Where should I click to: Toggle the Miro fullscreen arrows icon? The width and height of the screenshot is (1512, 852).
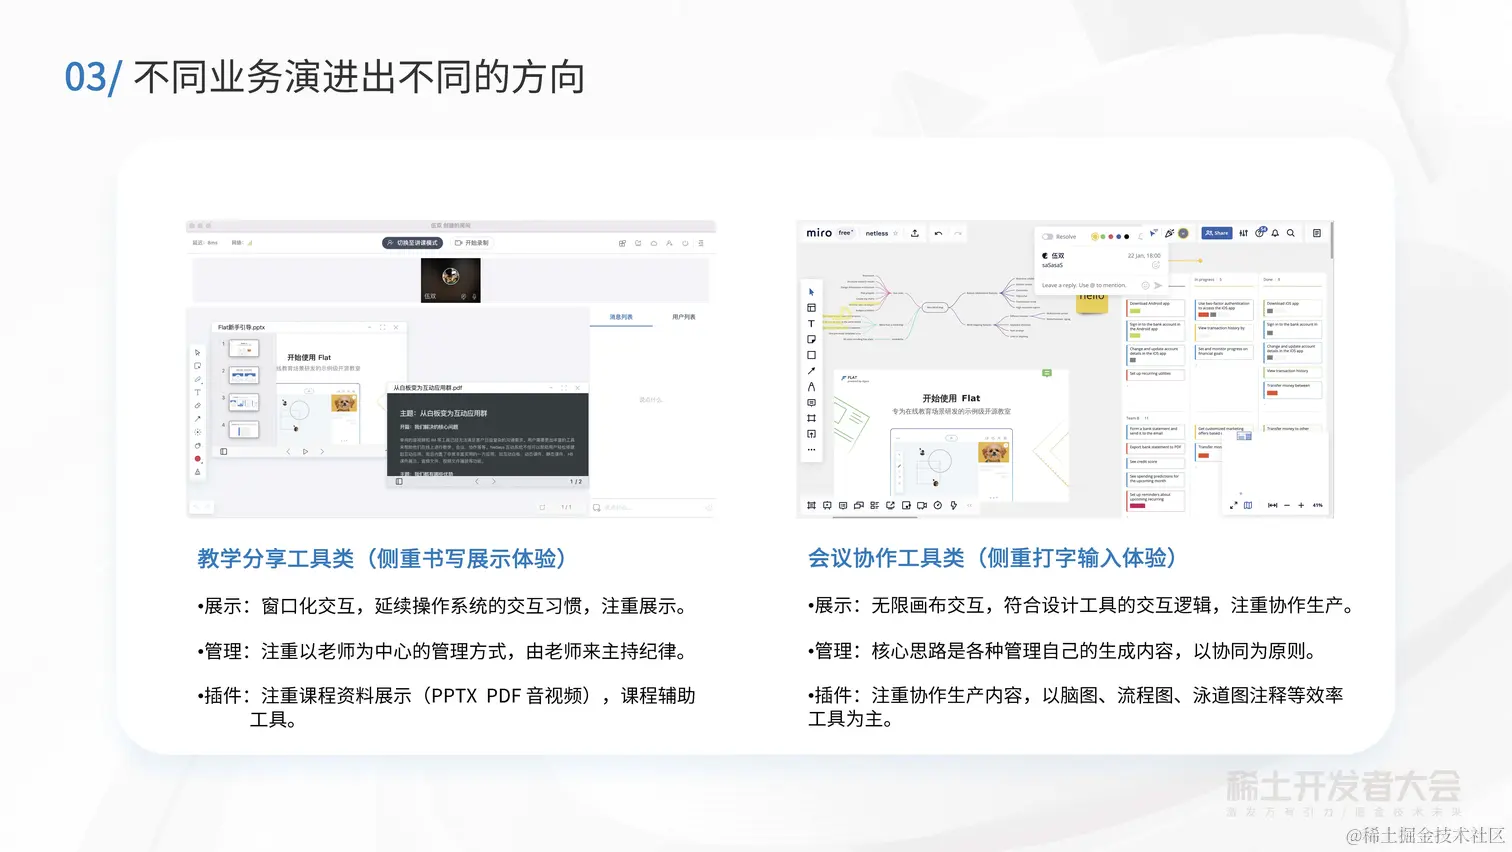(1234, 505)
